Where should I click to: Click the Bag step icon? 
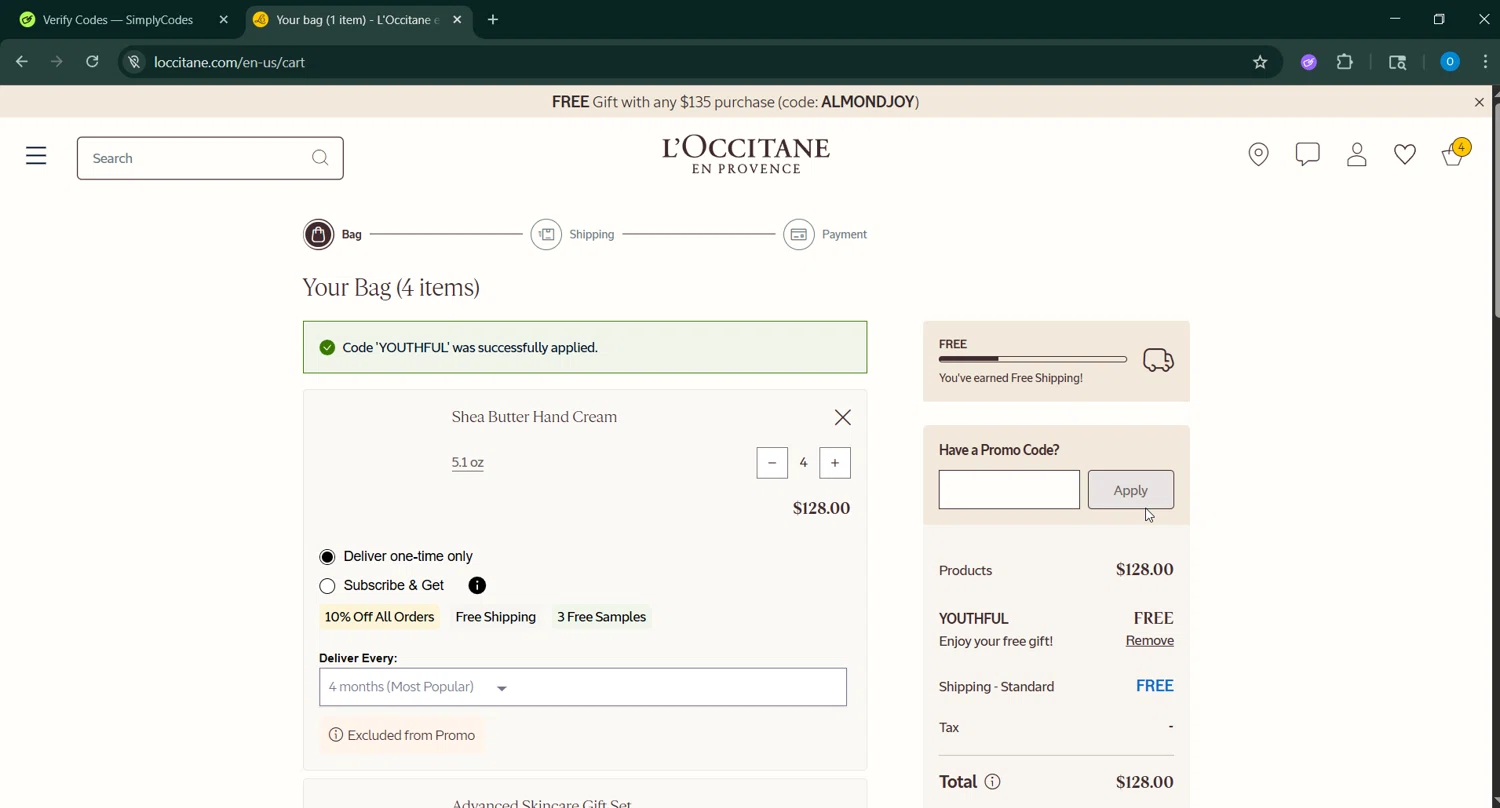click(x=318, y=234)
